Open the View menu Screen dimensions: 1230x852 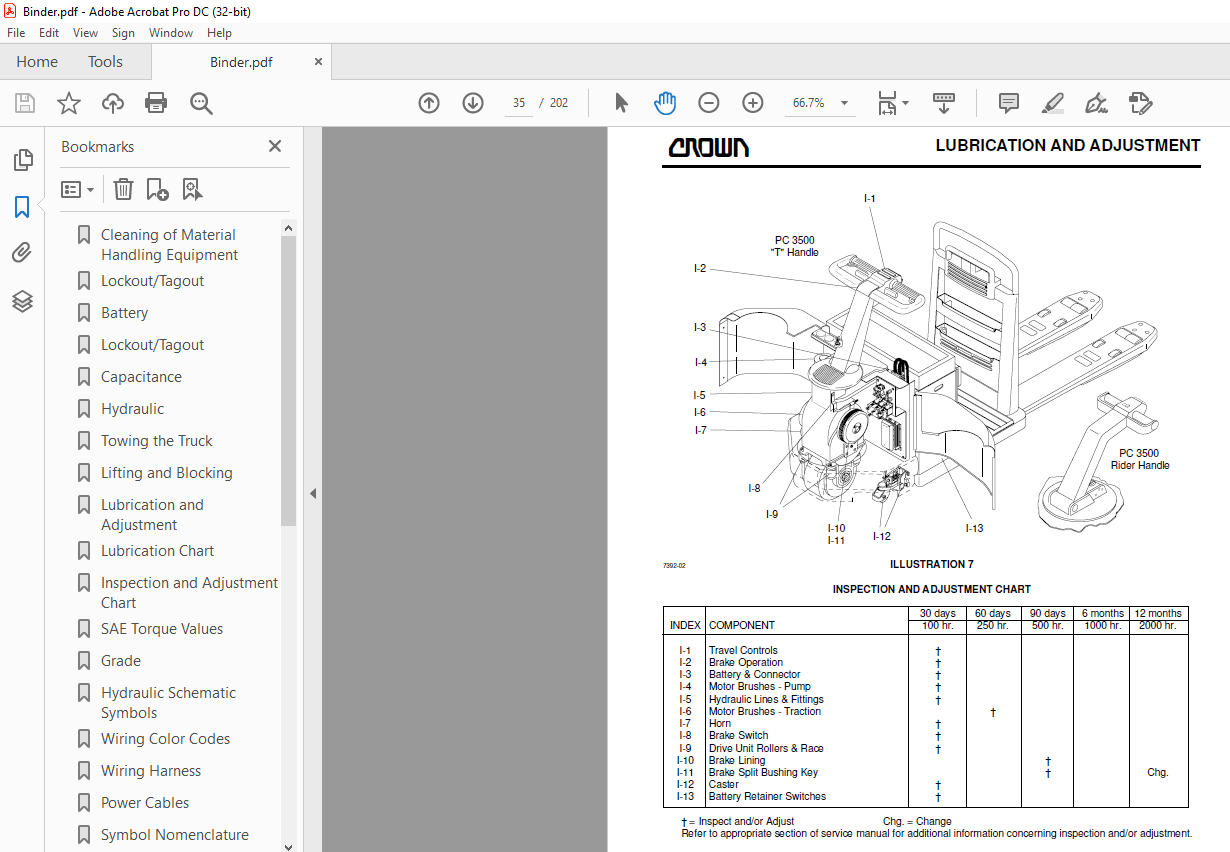(x=85, y=32)
